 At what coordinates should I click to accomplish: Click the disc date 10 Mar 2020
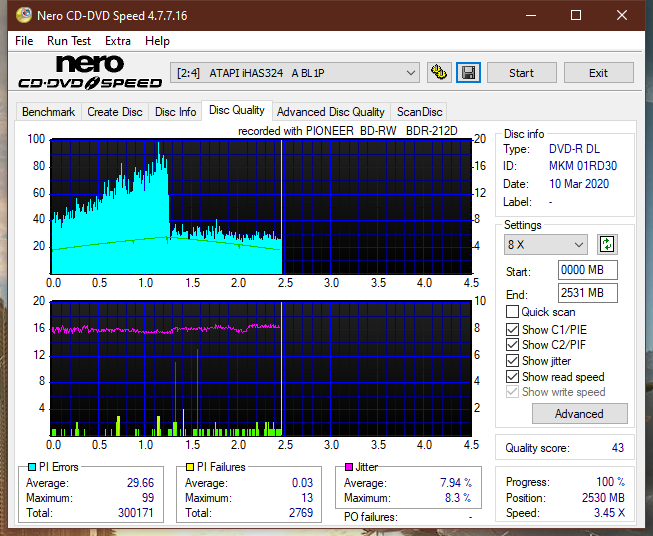pyautogui.click(x=579, y=184)
